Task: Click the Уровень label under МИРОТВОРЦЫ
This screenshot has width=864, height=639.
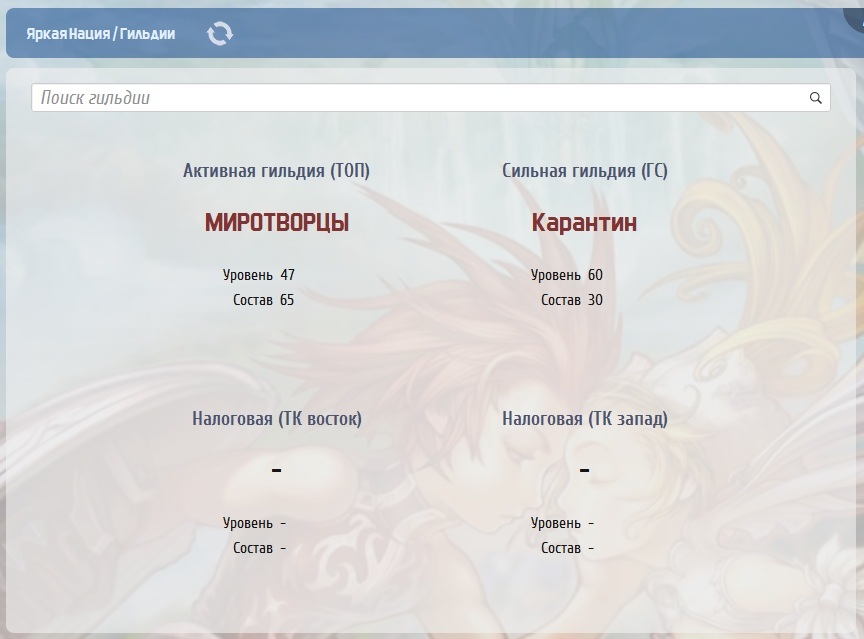Action: (x=248, y=275)
